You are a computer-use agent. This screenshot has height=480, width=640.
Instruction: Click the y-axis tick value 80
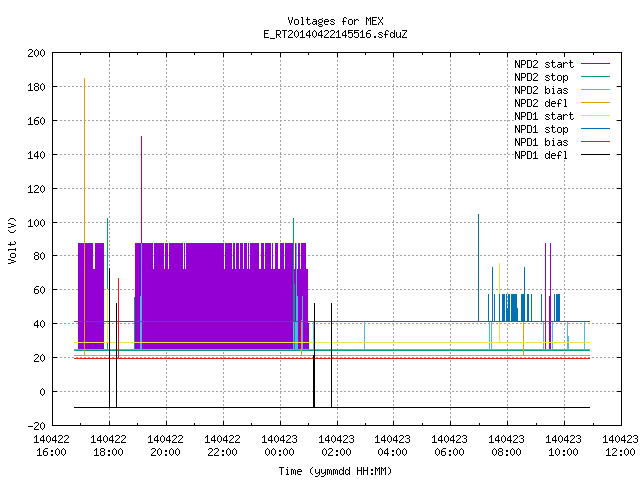click(x=39, y=256)
